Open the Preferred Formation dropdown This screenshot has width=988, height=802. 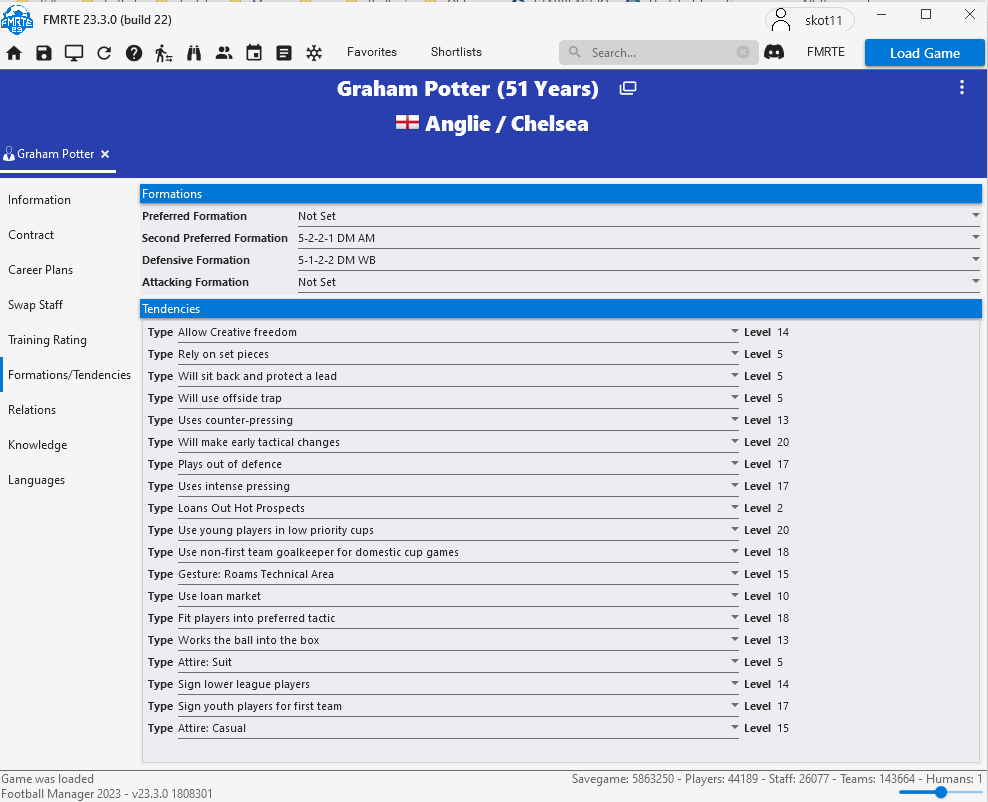[x=974, y=216]
